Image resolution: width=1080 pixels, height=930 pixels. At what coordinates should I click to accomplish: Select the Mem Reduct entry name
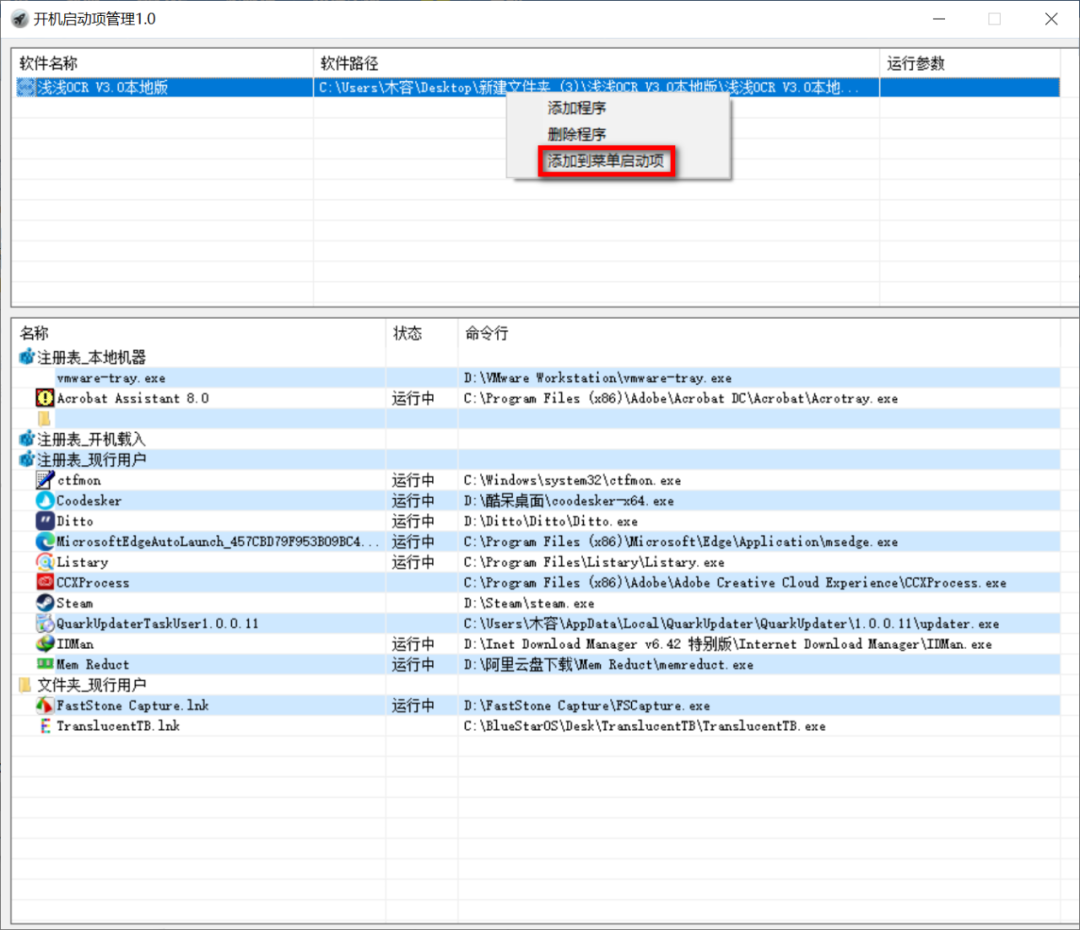[x=92, y=664]
